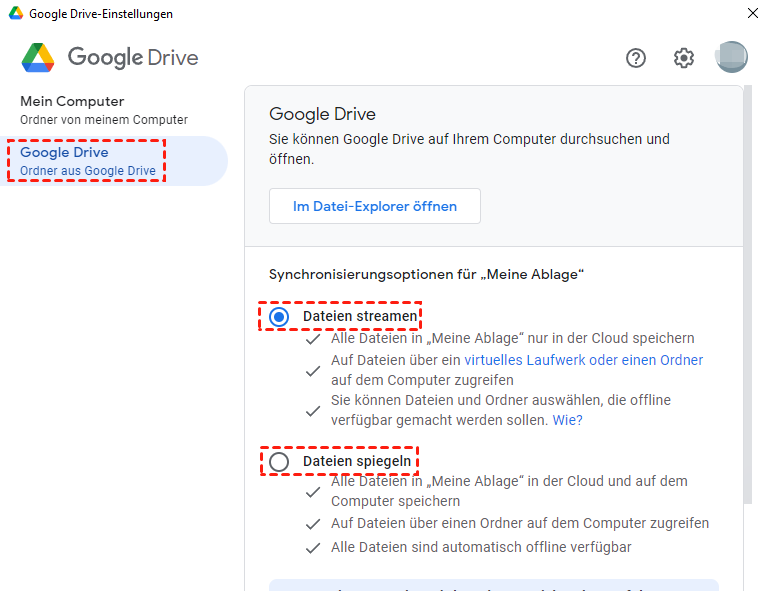The height and width of the screenshot is (606, 768).
Task: Close the Google Drive-Einstellungen window
Action: click(752, 14)
